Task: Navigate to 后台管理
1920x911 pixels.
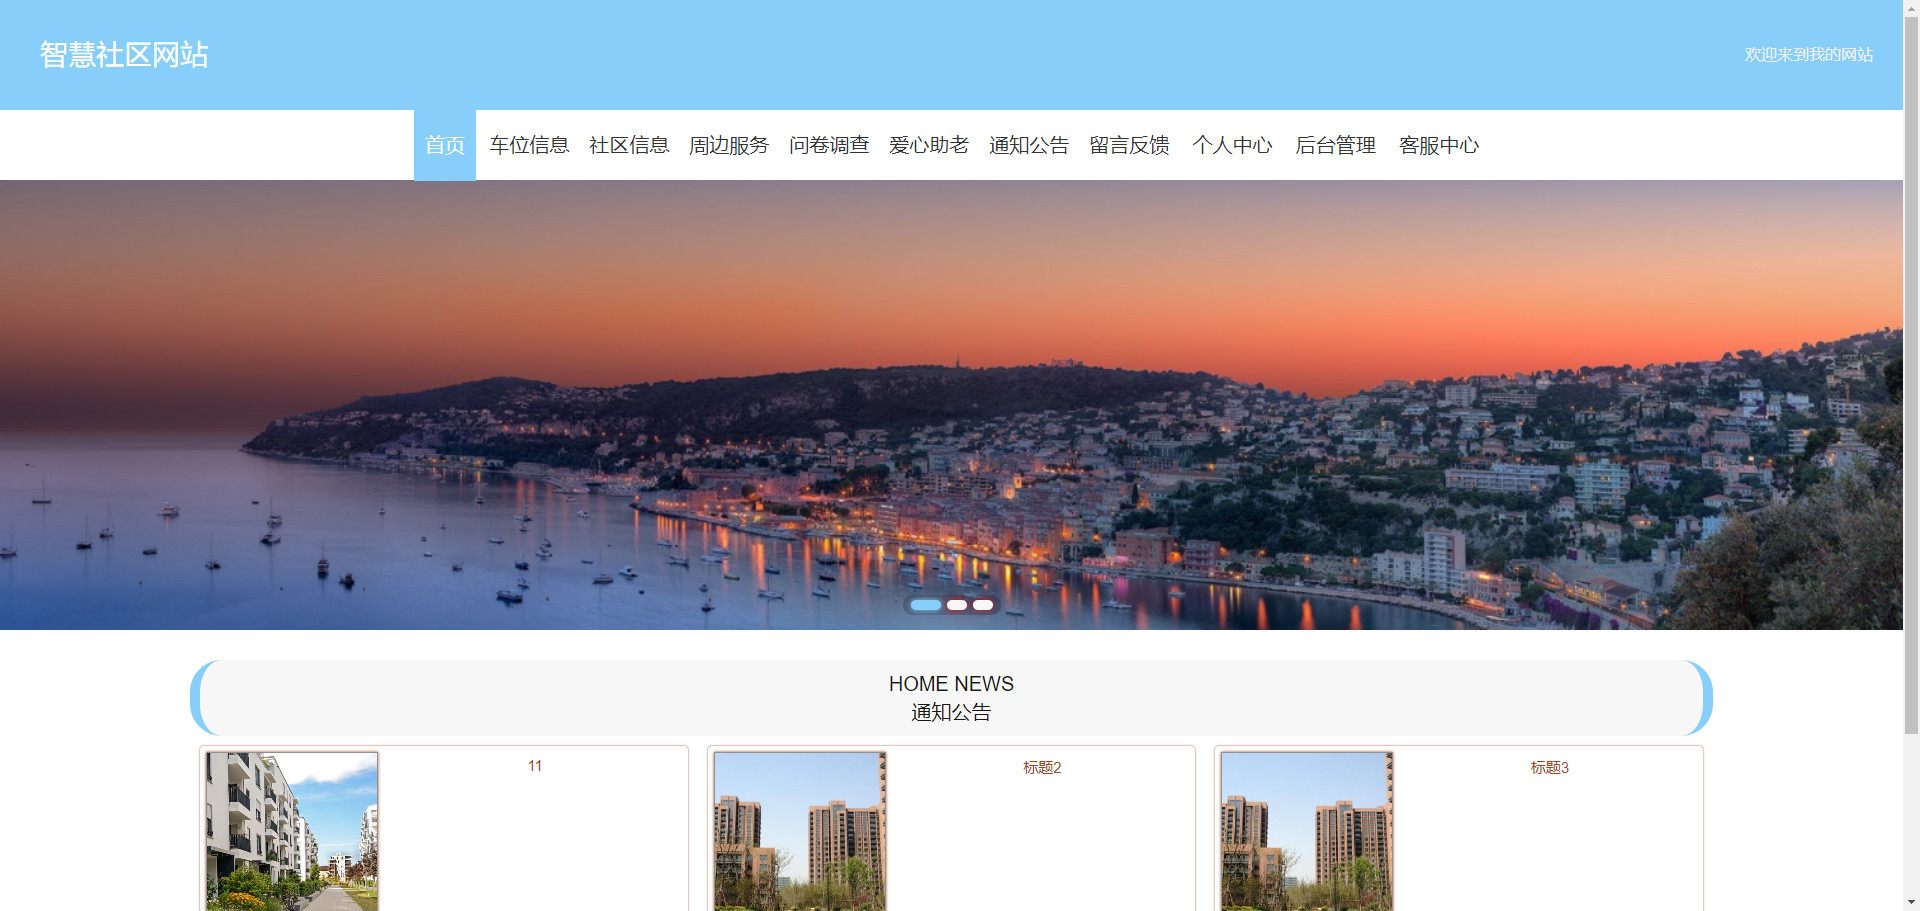Action: (1335, 145)
